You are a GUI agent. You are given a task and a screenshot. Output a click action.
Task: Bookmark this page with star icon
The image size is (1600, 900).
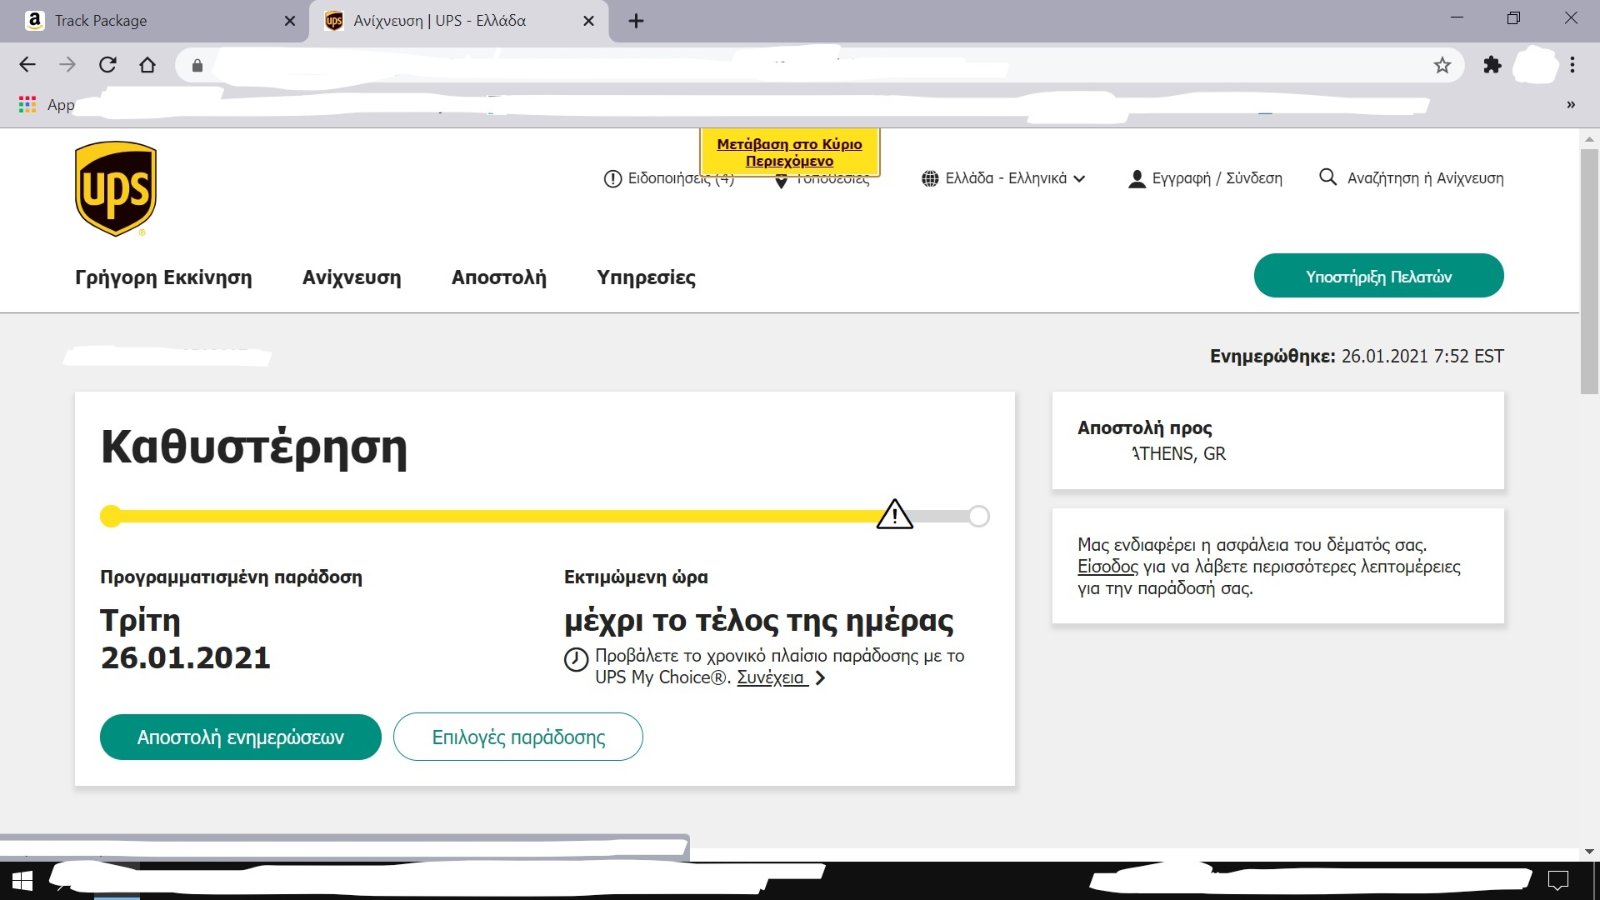click(1442, 65)
